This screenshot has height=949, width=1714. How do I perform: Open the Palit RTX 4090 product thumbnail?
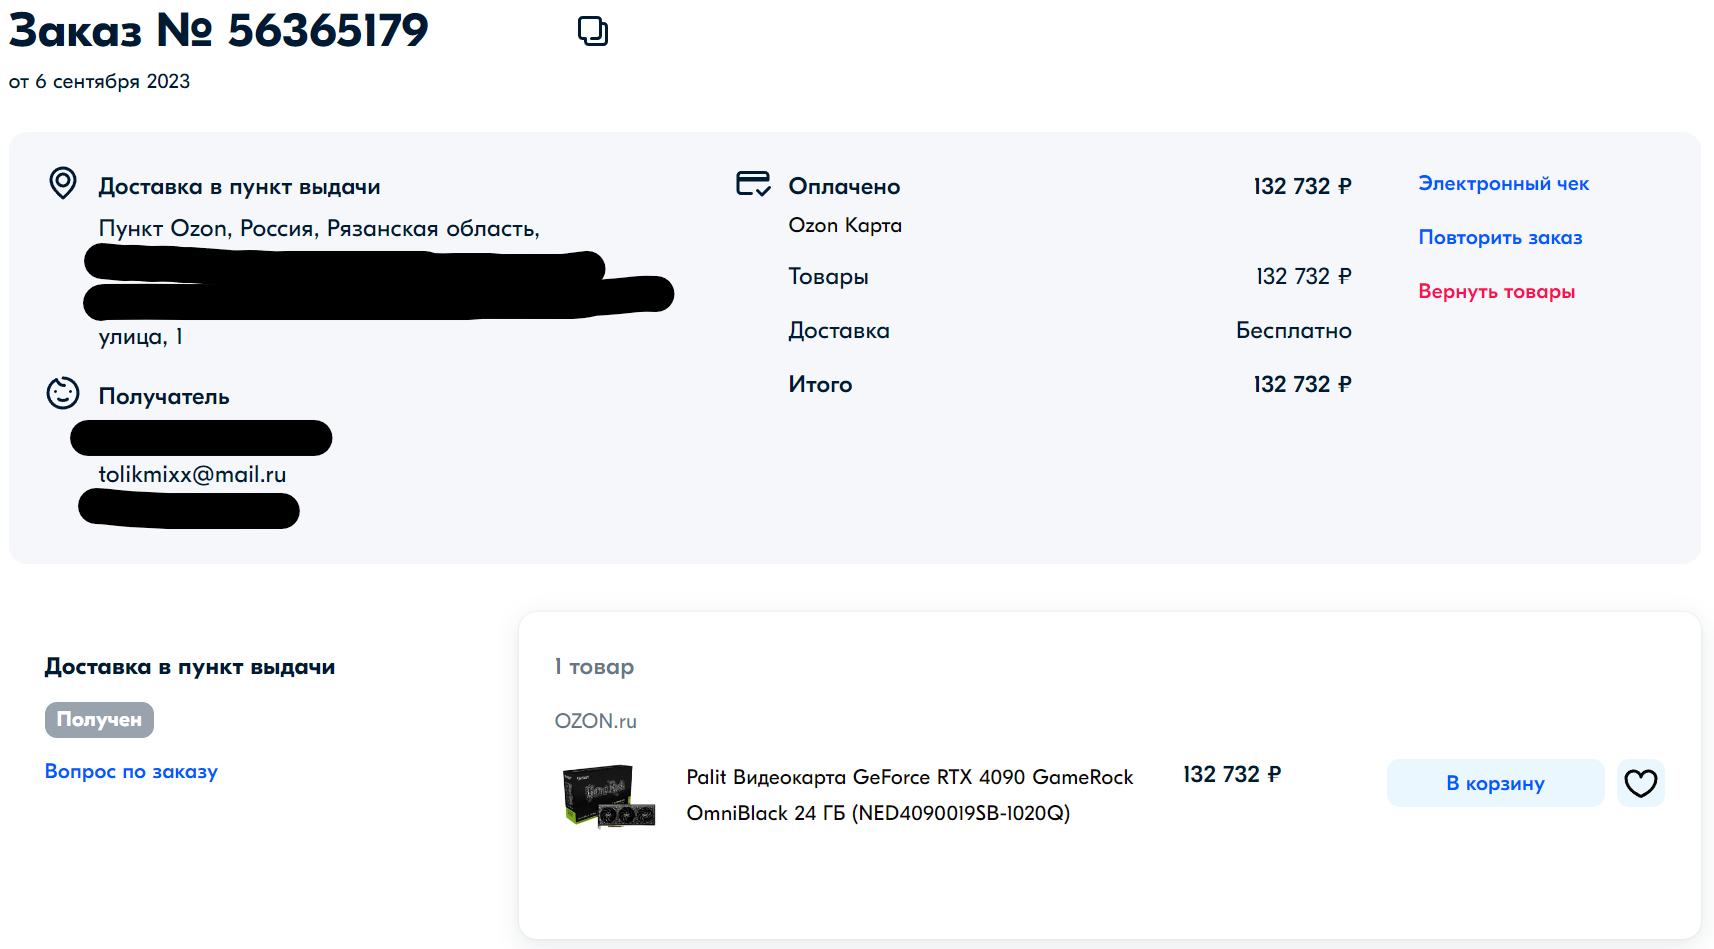pyautogui.click(x=609, y=796)
